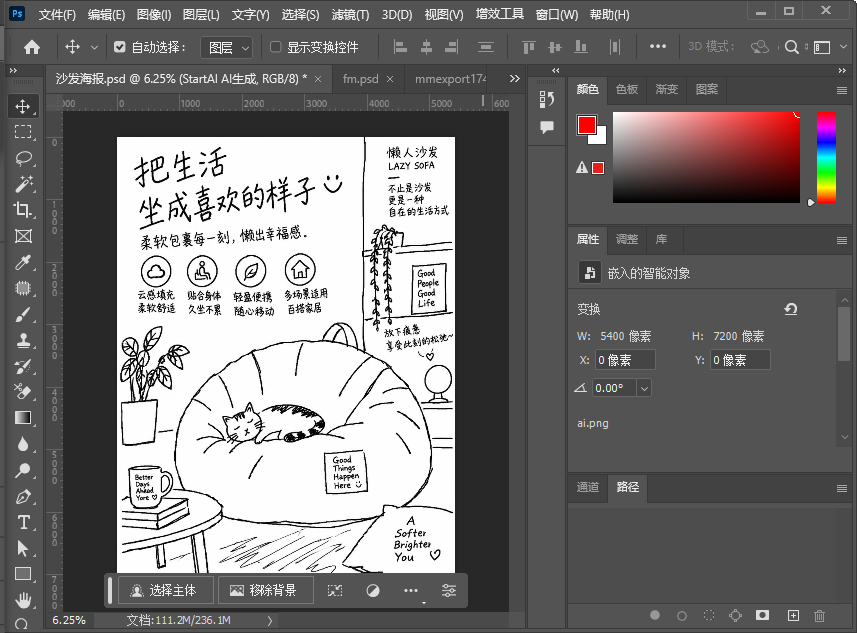Screen dimensions: 857x633
Task: Select the History Brush tool
Action: [23, 366]
